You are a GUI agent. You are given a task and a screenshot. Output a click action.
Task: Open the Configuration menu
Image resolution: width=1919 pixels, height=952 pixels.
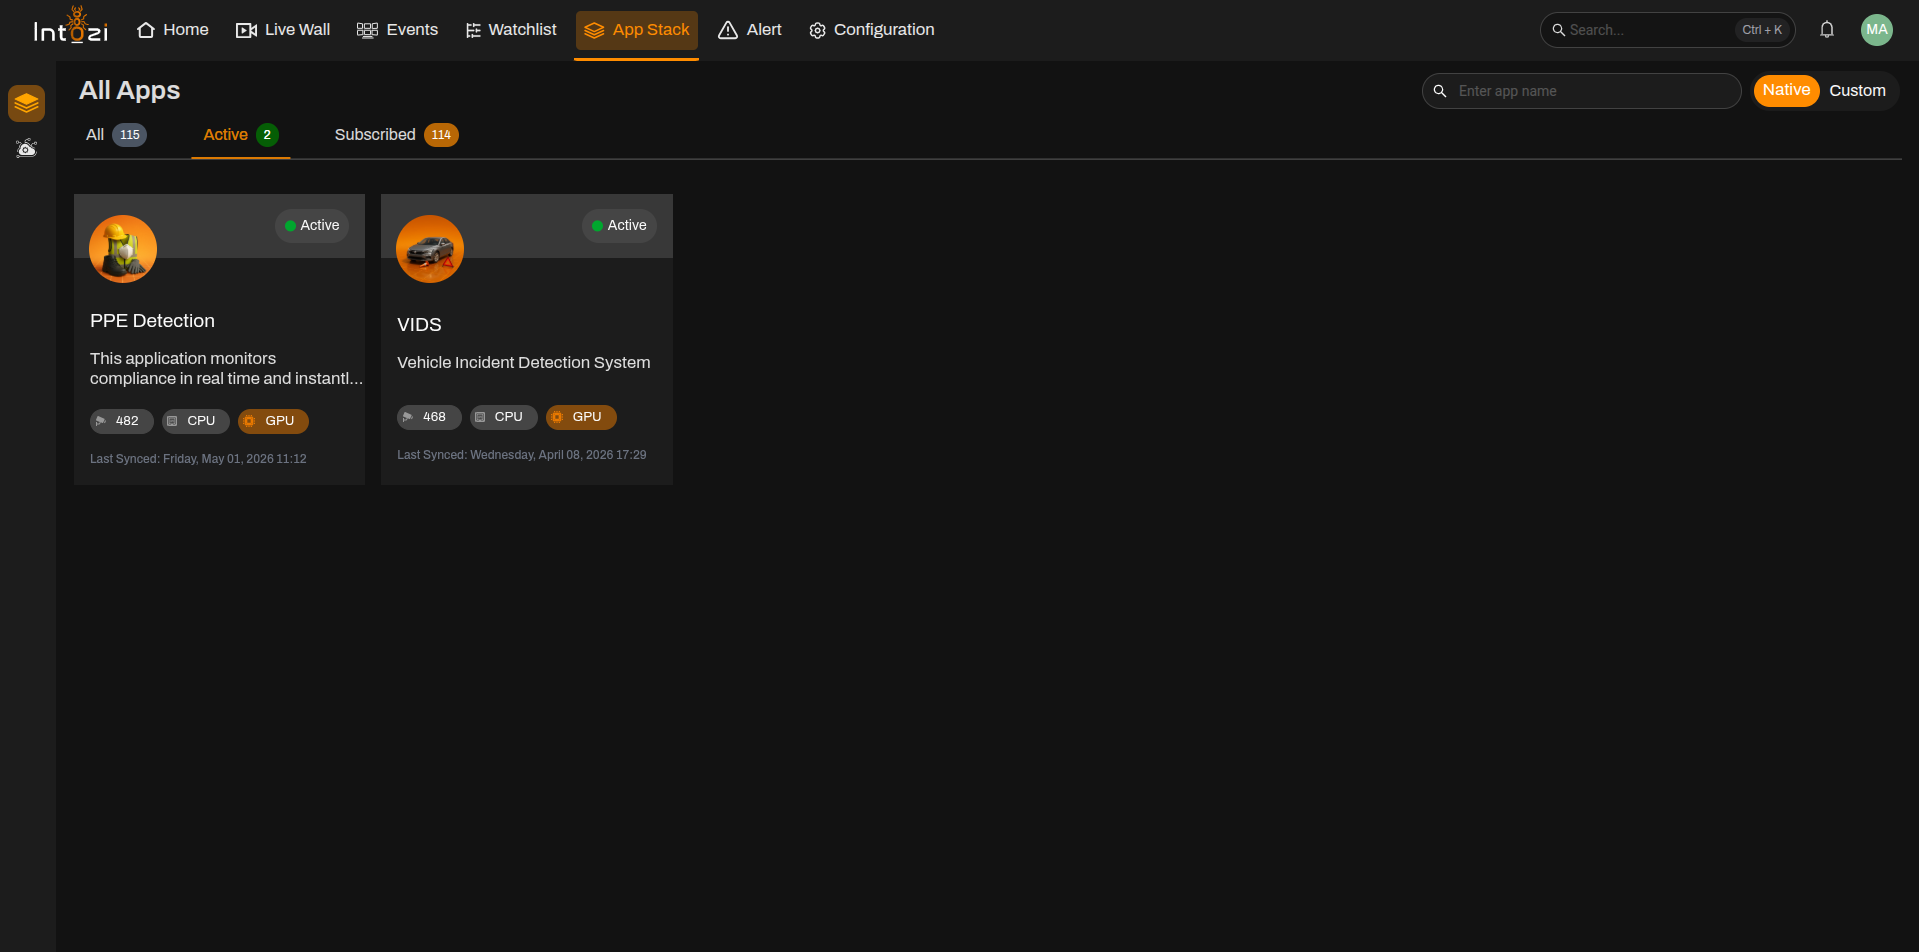click(872, 30)
